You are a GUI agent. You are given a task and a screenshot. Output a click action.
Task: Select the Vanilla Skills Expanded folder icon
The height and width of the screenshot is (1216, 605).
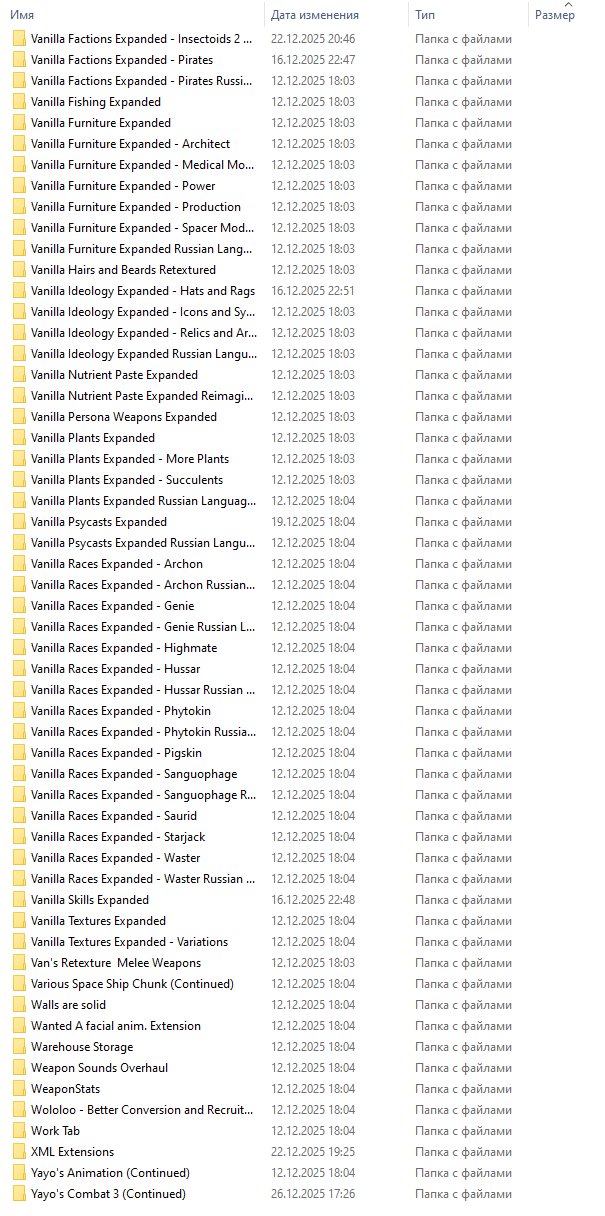(x=19, y=900)
